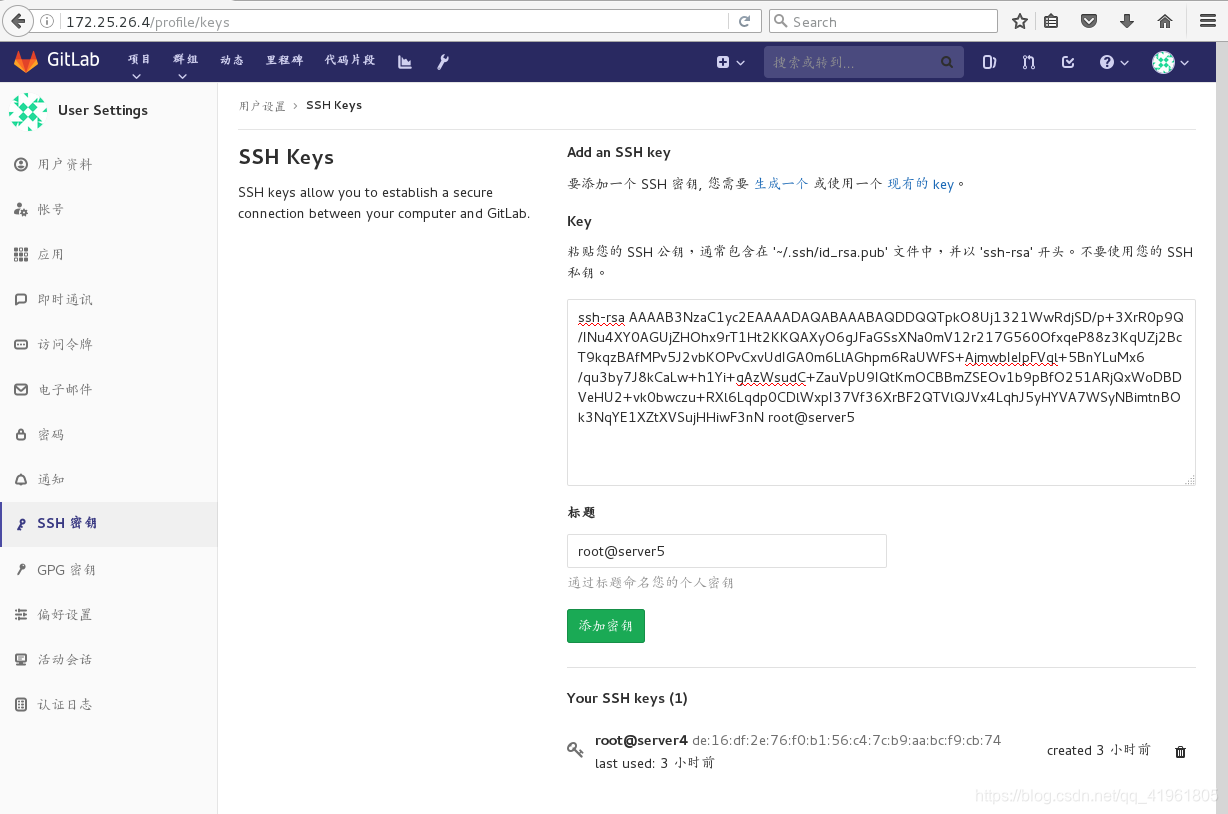Click the magnifier icon in GitLab search

click(947, 62)
